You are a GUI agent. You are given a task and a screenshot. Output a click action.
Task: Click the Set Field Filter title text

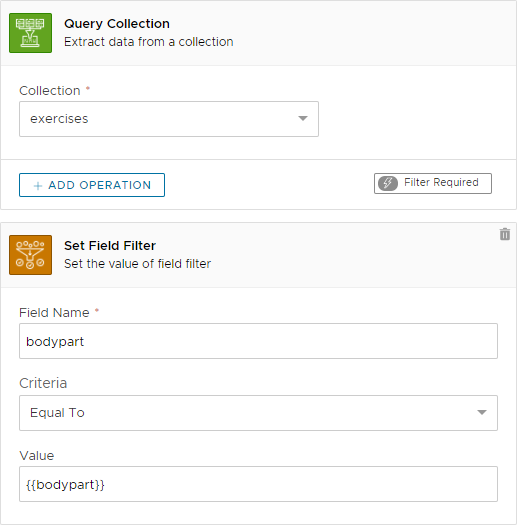(110, 246)
